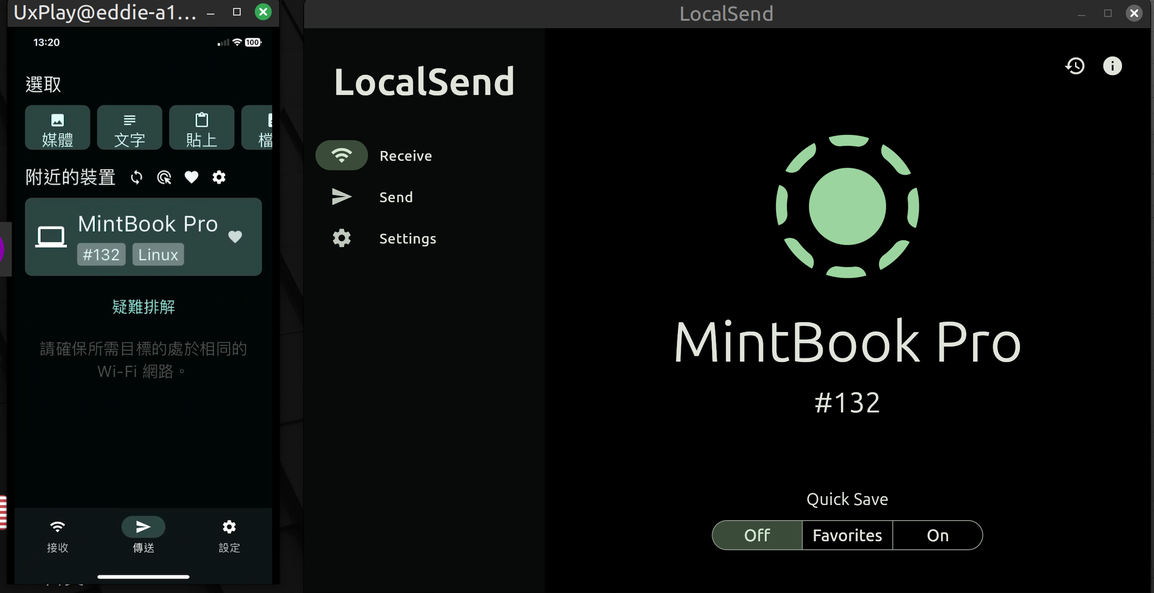Tap 設定 tab on phone bottom bar
The image size is (1154, 593).
pyautogui.click(x=229, y=535)
